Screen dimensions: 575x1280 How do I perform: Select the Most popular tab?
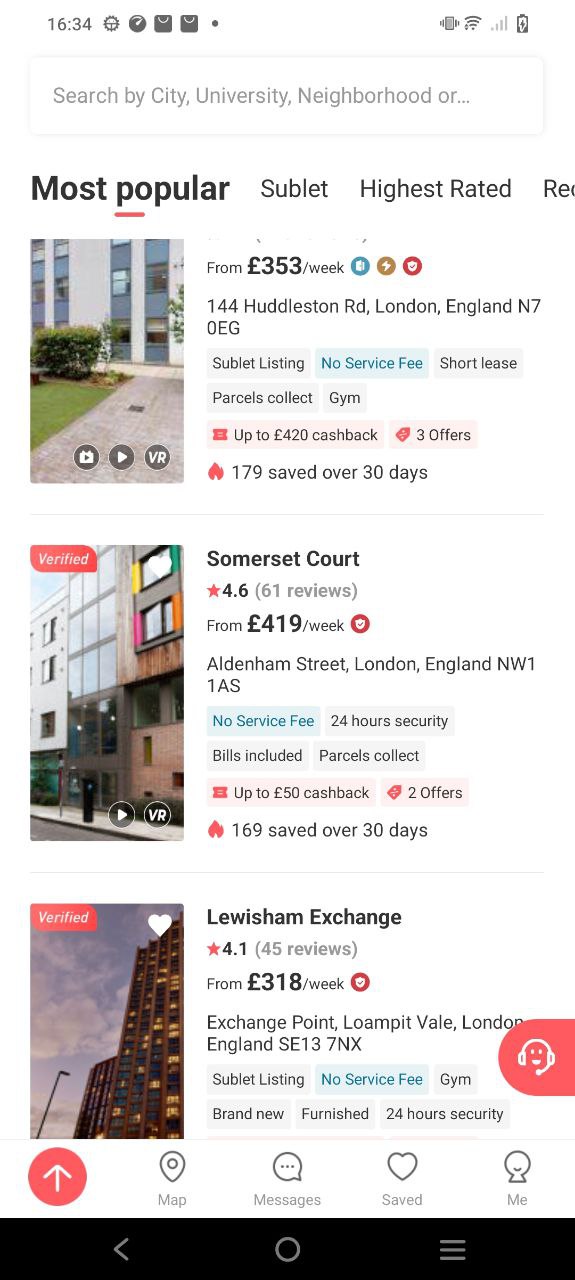(x=130, y=189)
